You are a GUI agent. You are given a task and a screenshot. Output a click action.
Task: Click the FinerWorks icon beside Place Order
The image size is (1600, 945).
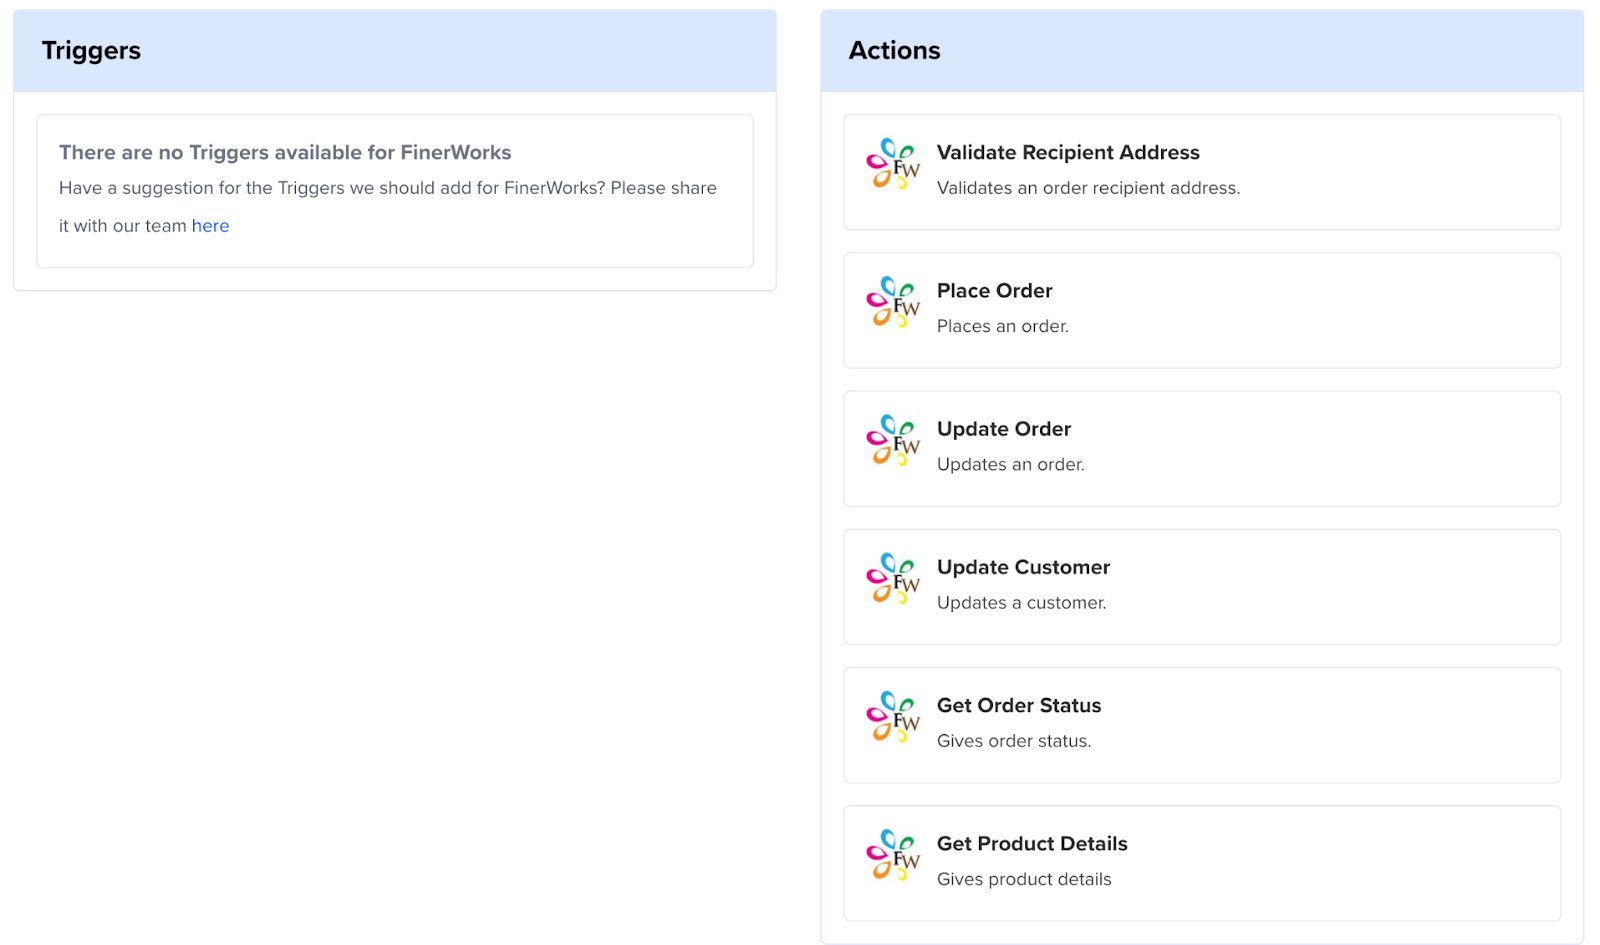coord(892,302)
